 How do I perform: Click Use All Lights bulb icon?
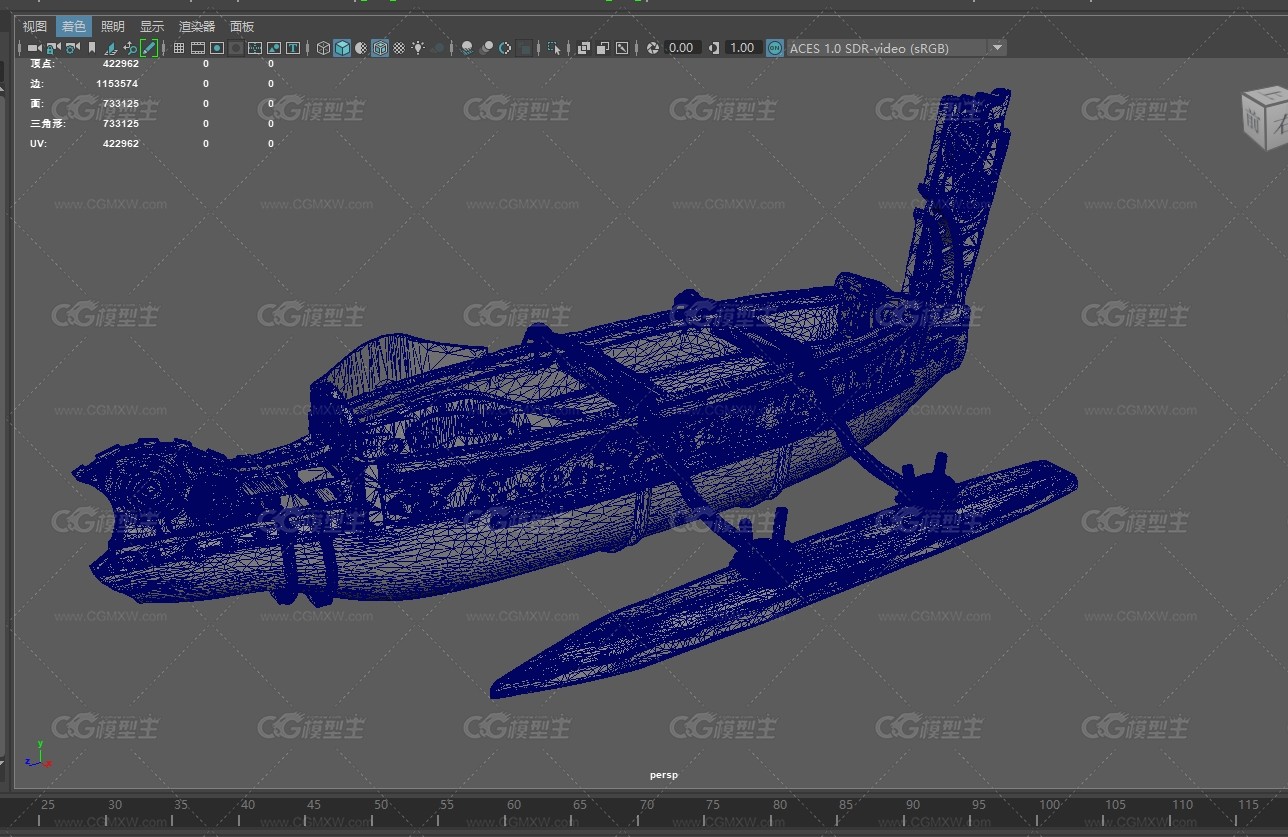point(418,48)
